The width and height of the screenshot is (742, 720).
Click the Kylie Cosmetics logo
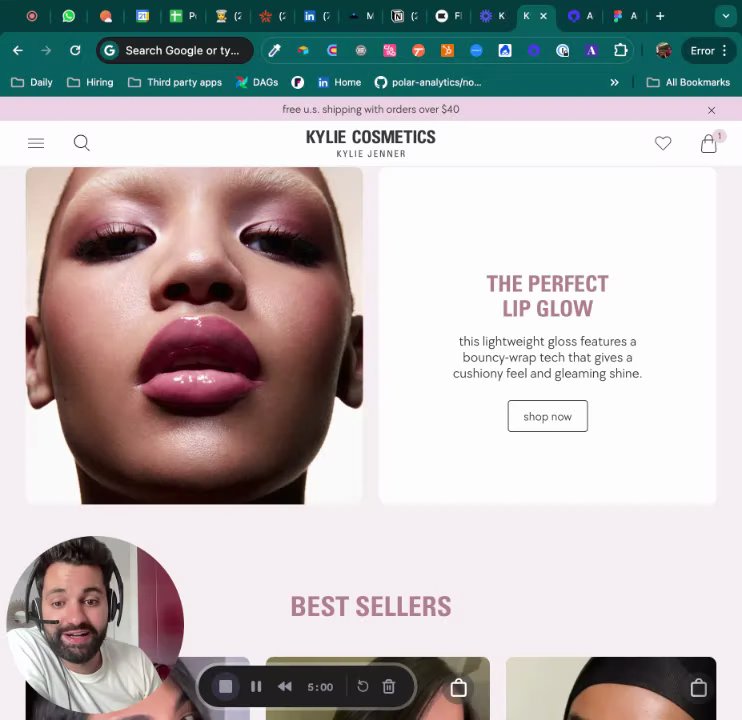[371, 143]
